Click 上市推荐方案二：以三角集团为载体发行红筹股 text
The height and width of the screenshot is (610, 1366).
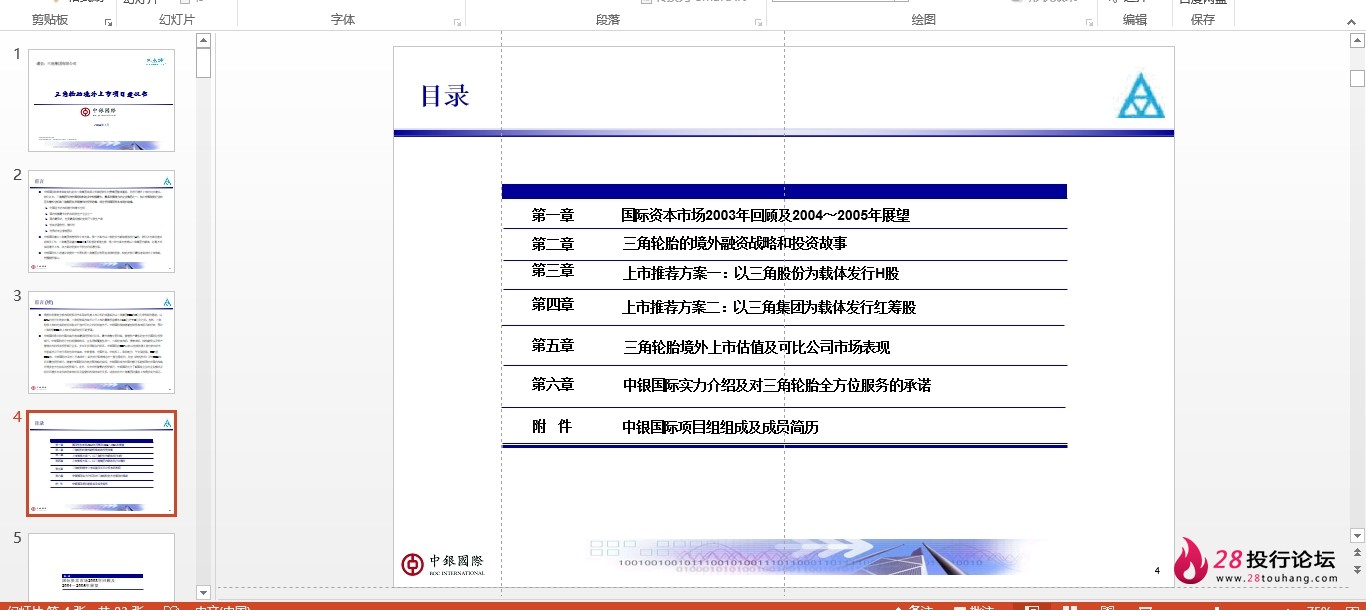click(769, 308)
